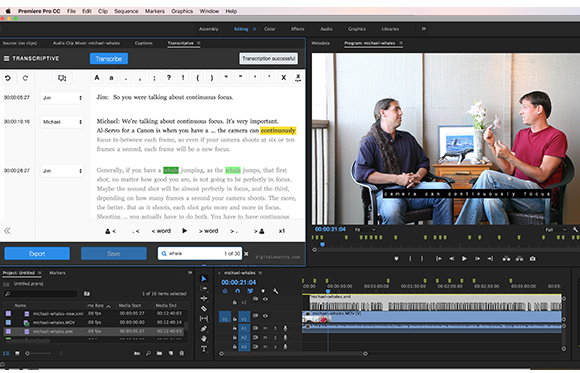Open Michael speaker dropdown

[x=62, y=122]
